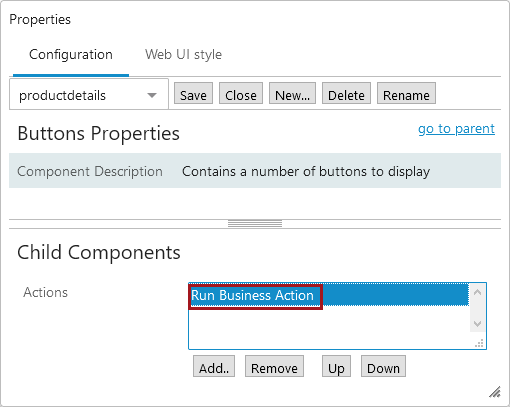Switch to the Web UI style tab
The height and width of the screenshot is (407, 510).
coord(183,54)
